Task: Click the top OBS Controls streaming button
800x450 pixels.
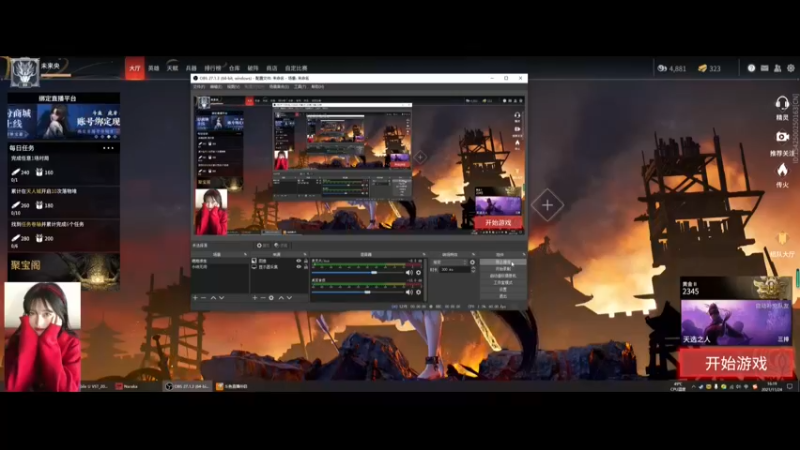Action: click(x=503, y=262)
